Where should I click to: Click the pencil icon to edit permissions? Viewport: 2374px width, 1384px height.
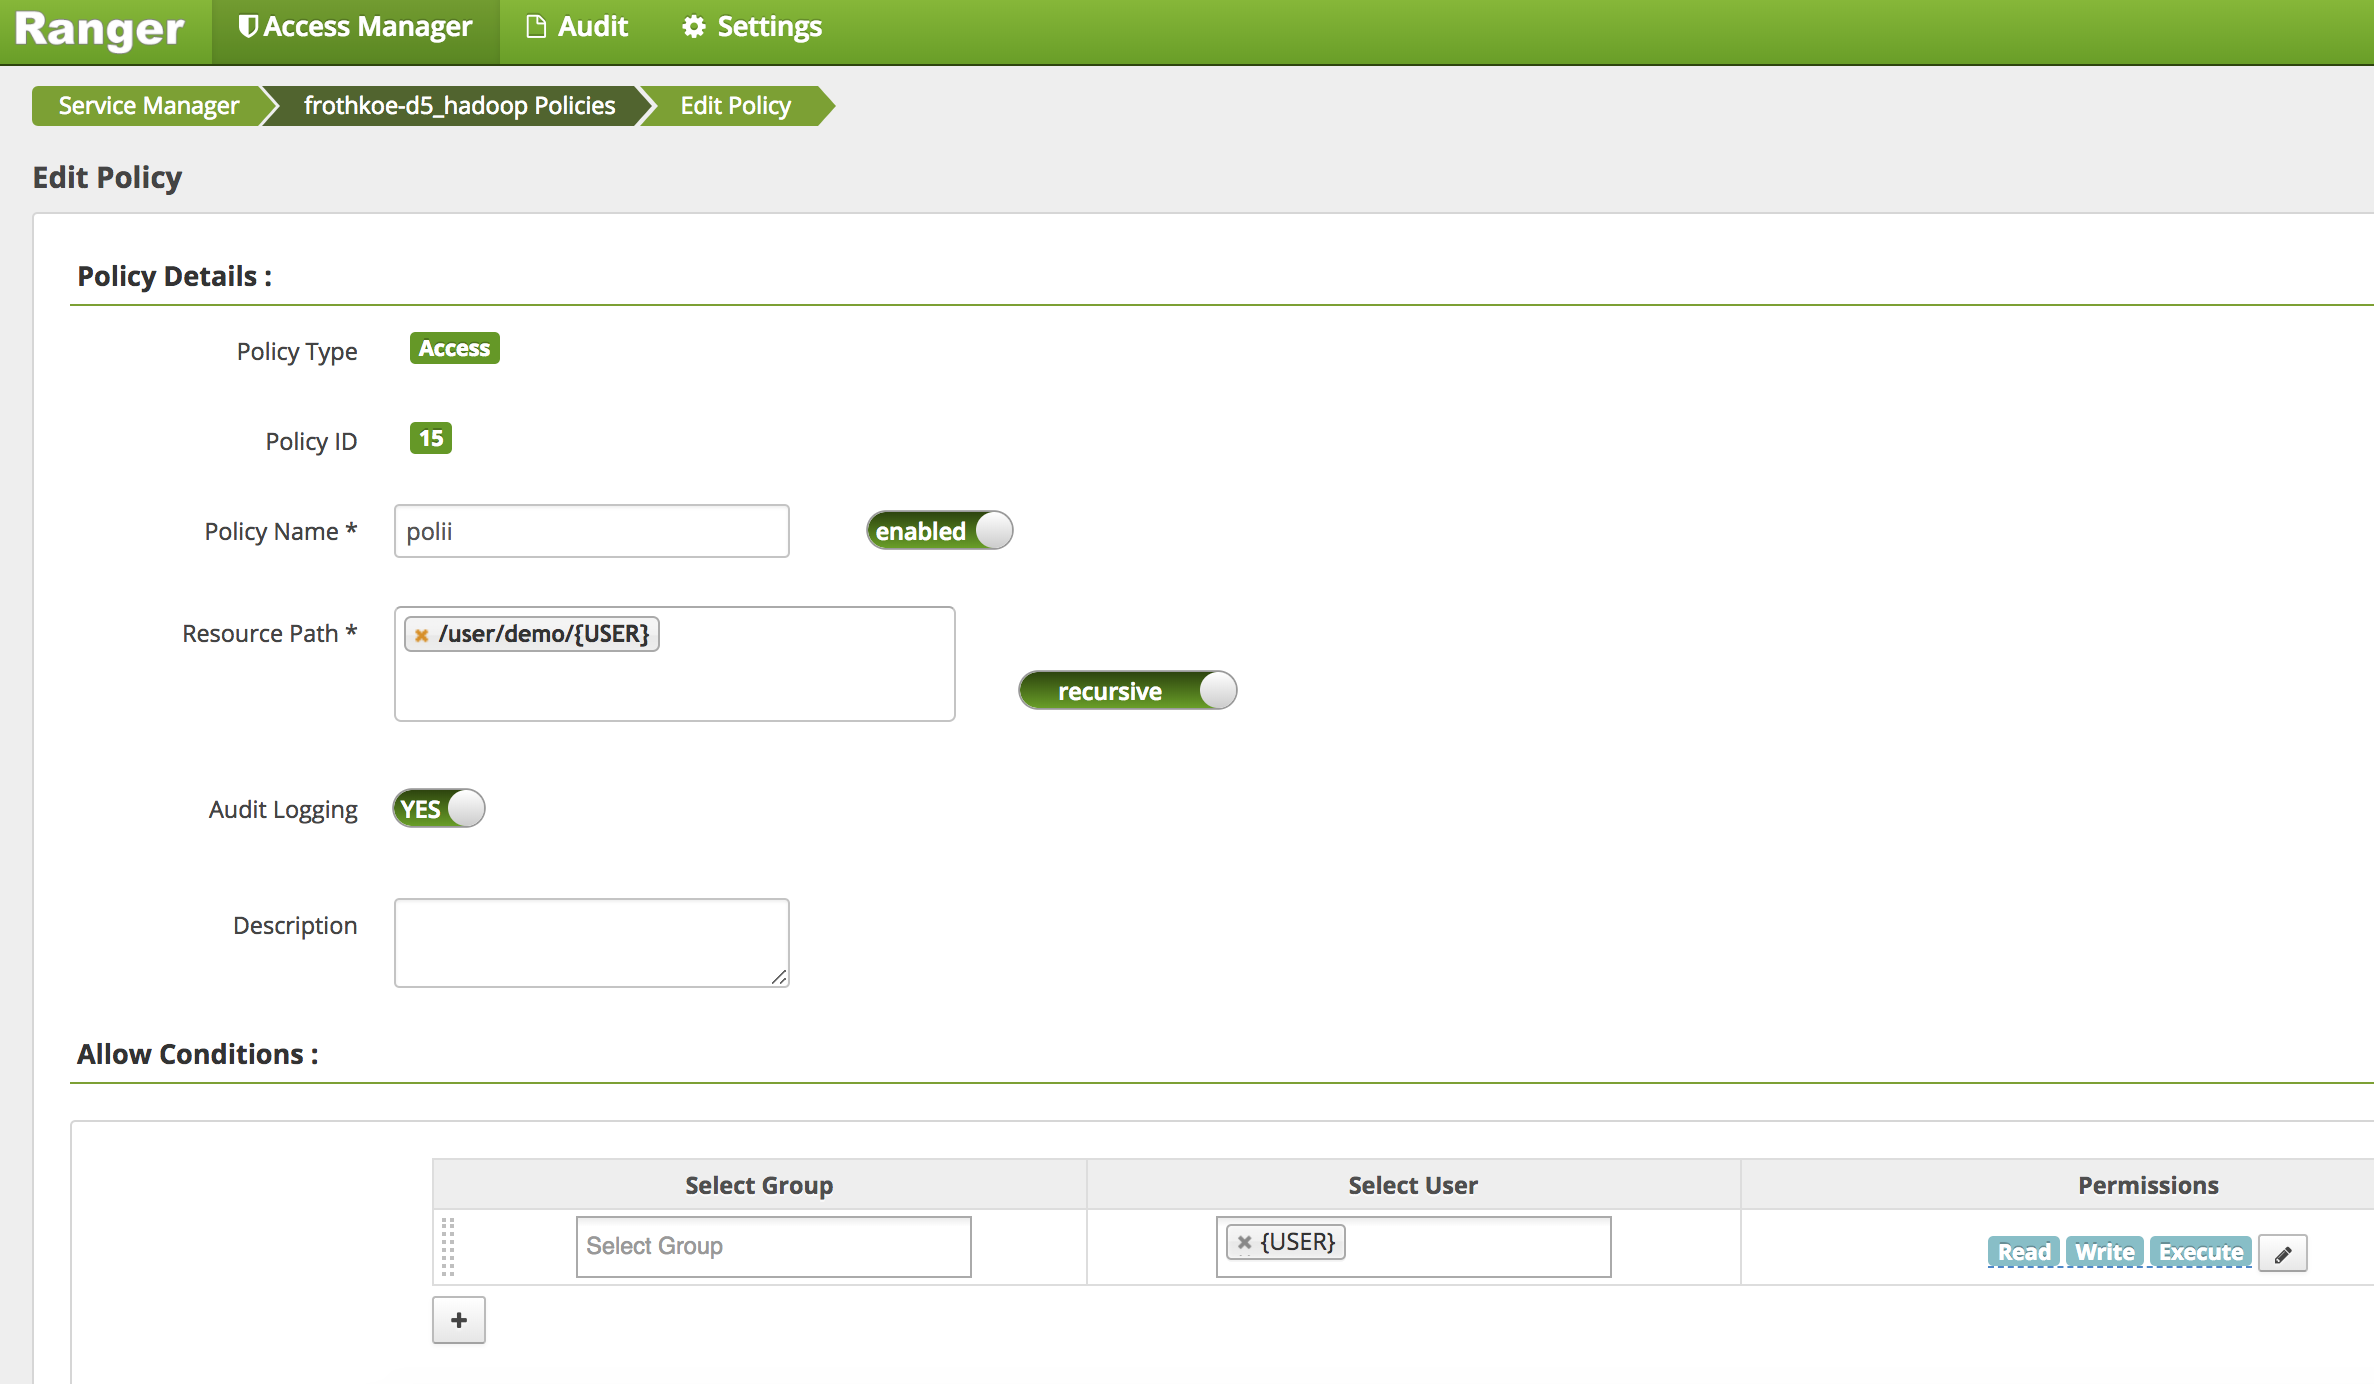point(2283,1253)
